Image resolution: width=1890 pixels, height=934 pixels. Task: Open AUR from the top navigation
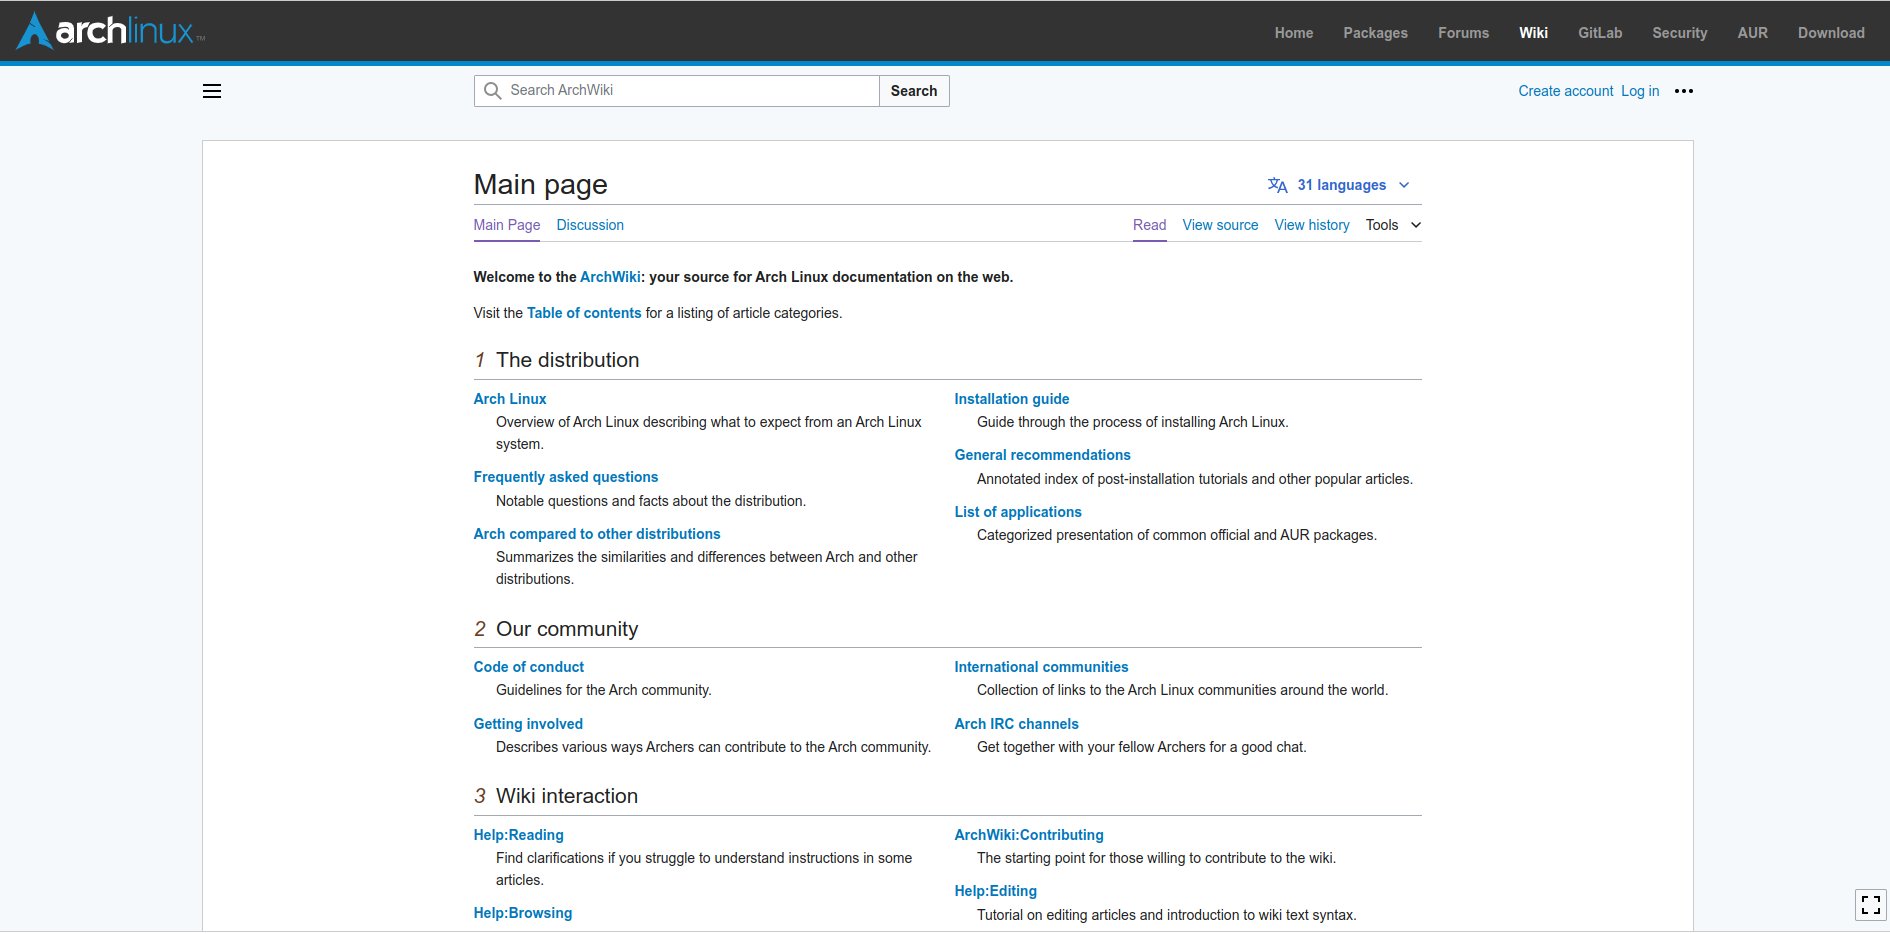(x=1752, y=33)
